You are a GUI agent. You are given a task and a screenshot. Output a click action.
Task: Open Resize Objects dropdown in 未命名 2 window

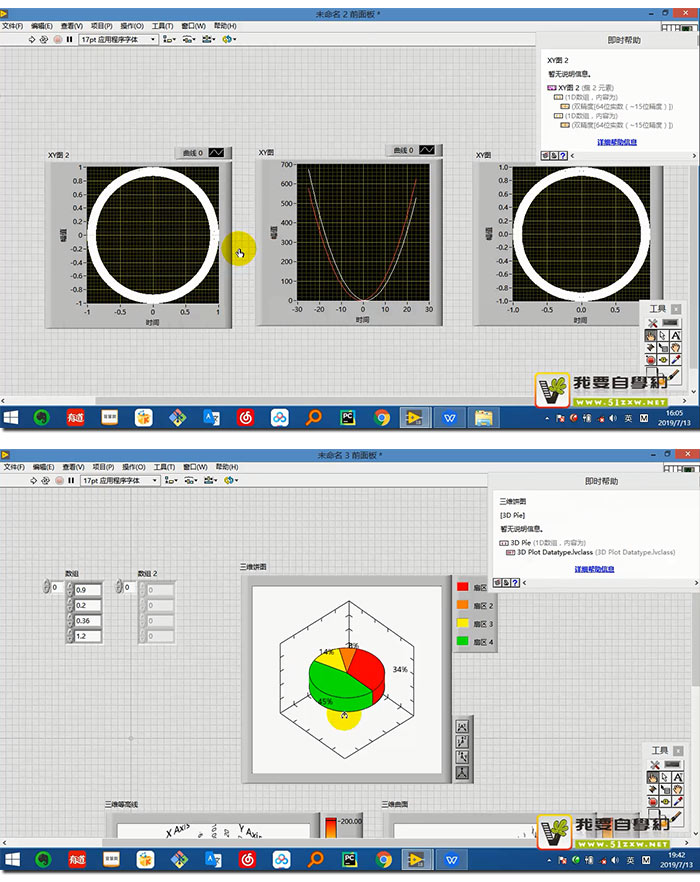click(209, 39)
